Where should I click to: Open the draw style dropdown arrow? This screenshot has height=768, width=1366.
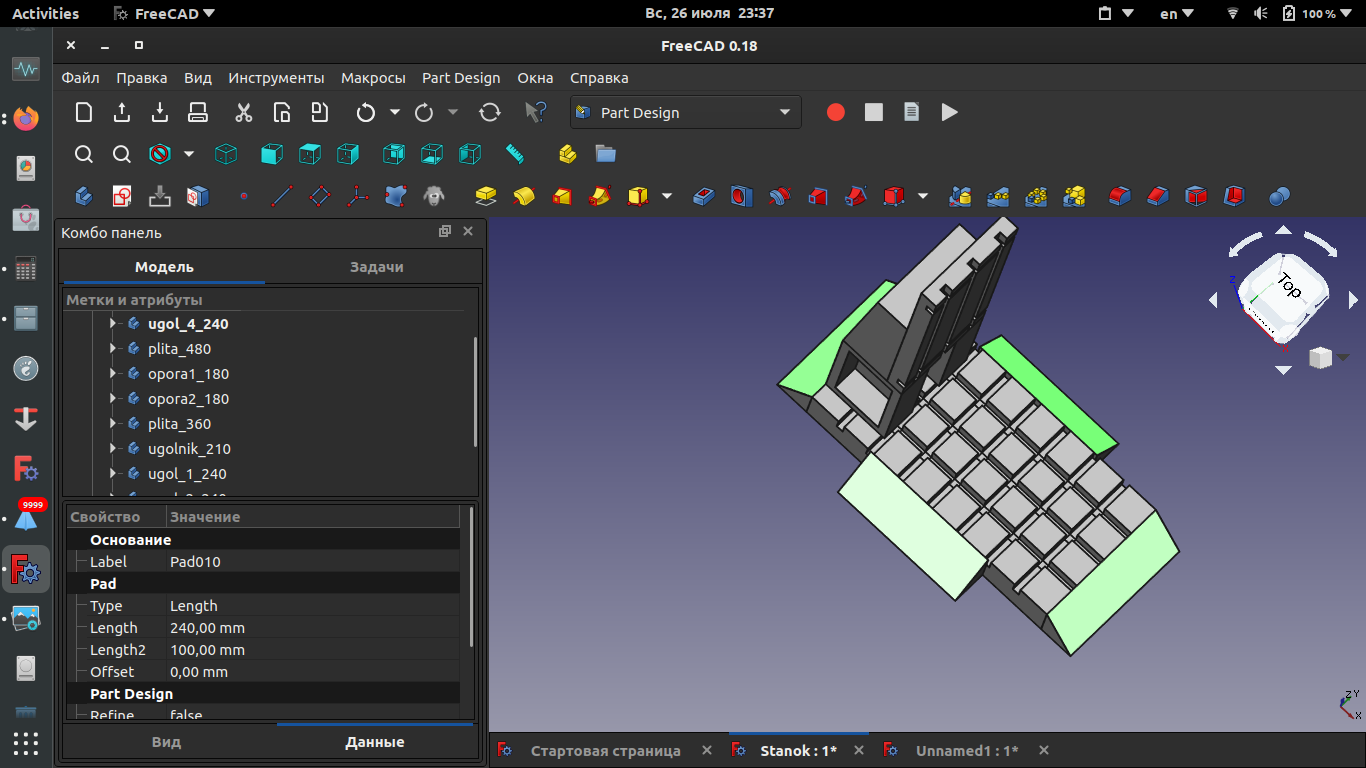tap(188, 154)
